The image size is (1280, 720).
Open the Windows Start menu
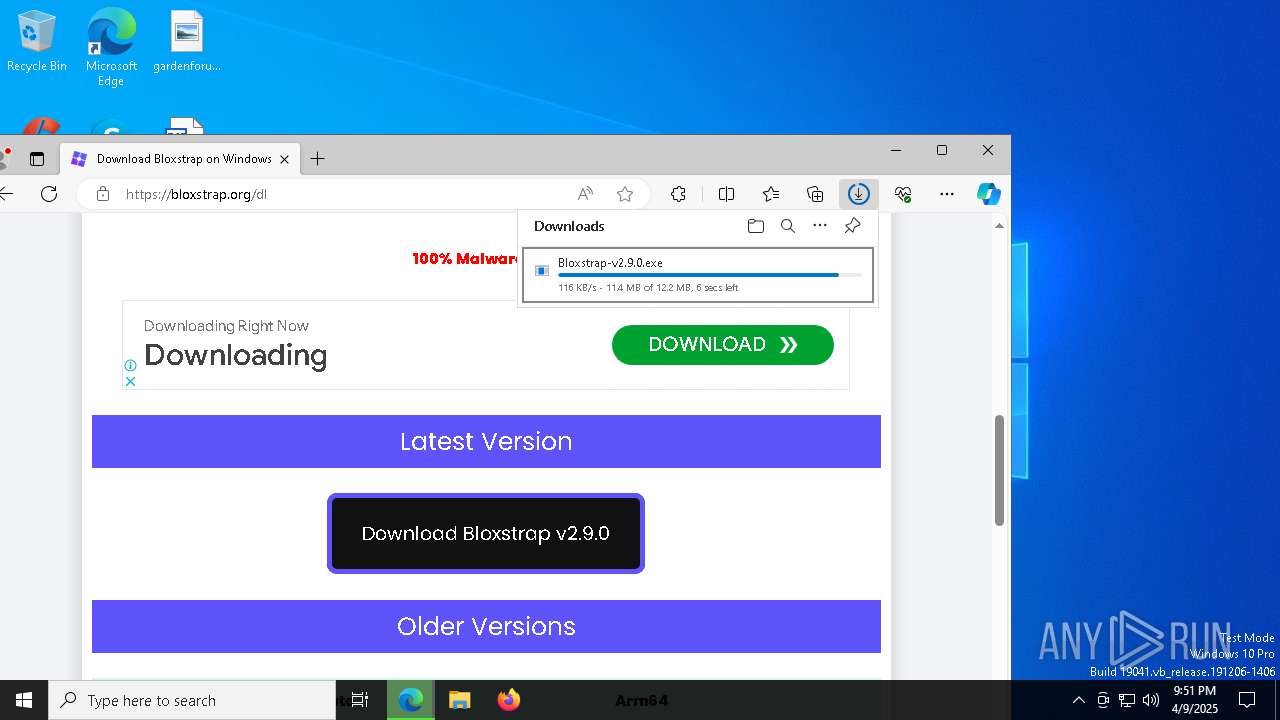click(x=24, y=700)
